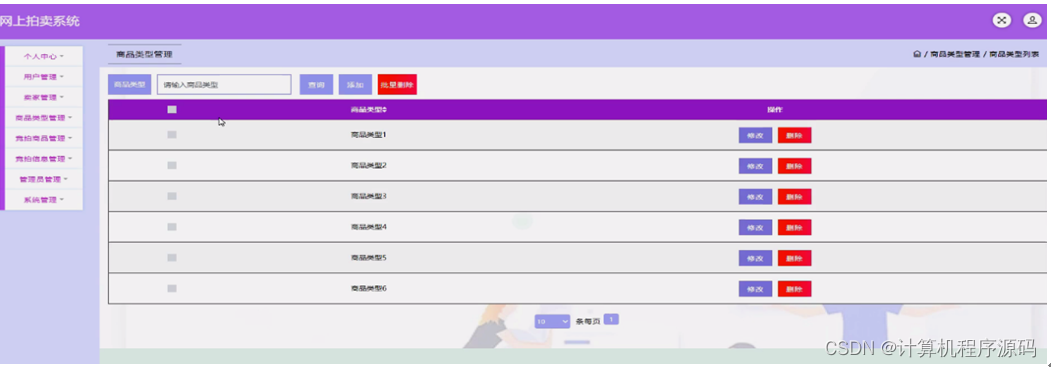The width and height of the screenshot is (1051, 367).
Task: Check the checkbox for 商品类型4 row
Action: pyautogui.click(x=172, y=227)
